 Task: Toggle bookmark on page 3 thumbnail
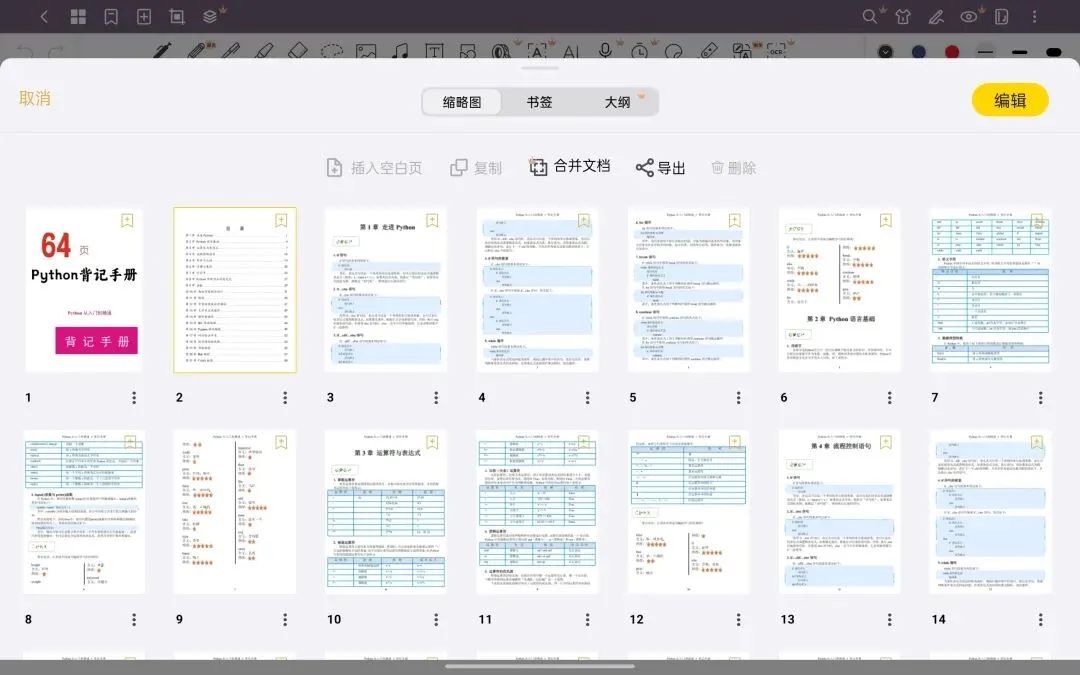pyautogui.click(x=432, y=220)
